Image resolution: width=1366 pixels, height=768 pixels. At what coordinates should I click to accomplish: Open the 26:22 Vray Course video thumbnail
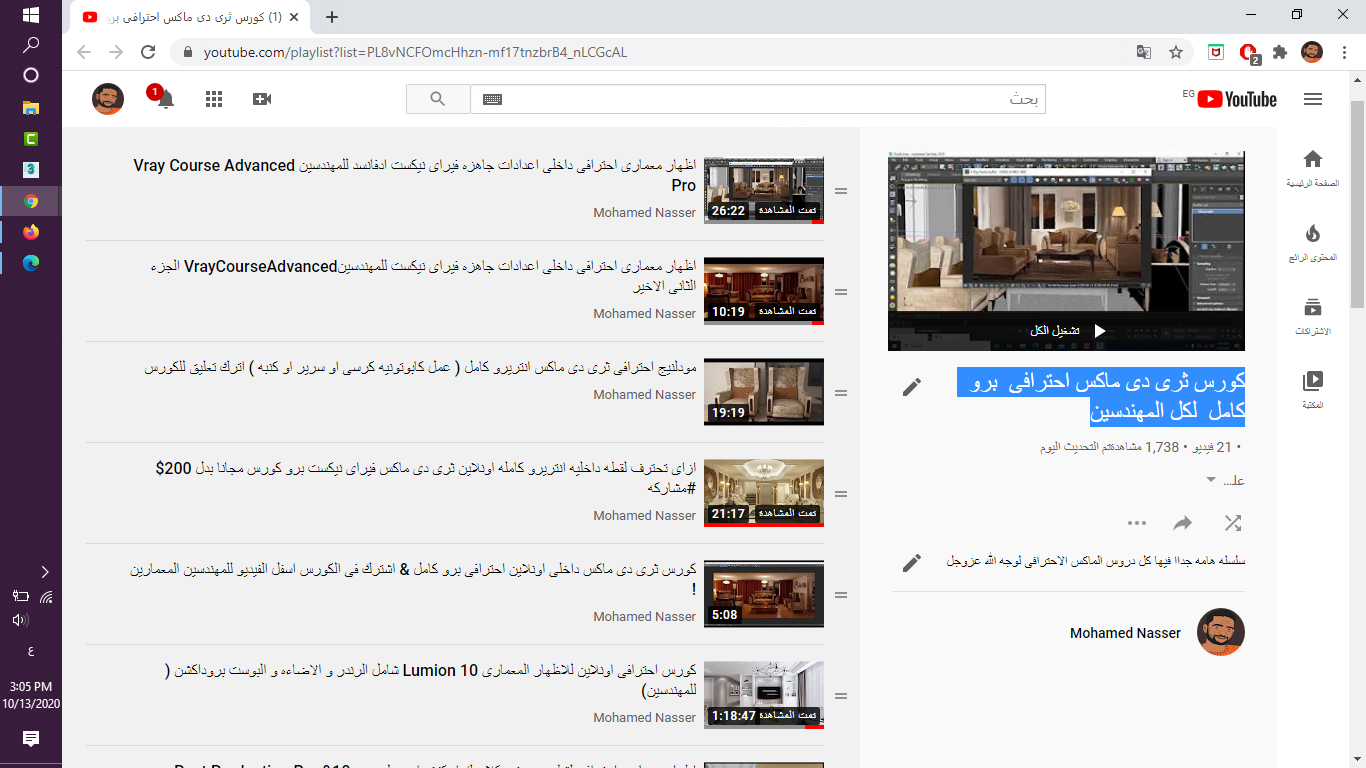764,190
